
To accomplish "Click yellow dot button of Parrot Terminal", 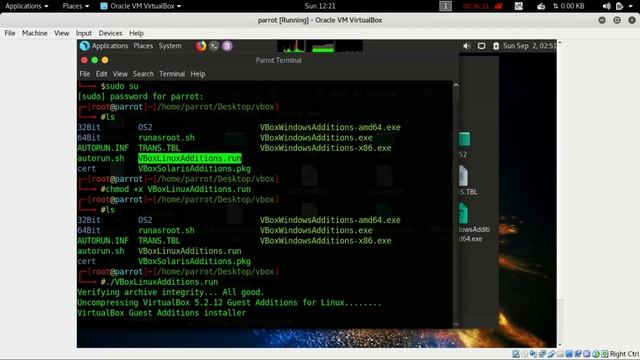I will [105, 60].
